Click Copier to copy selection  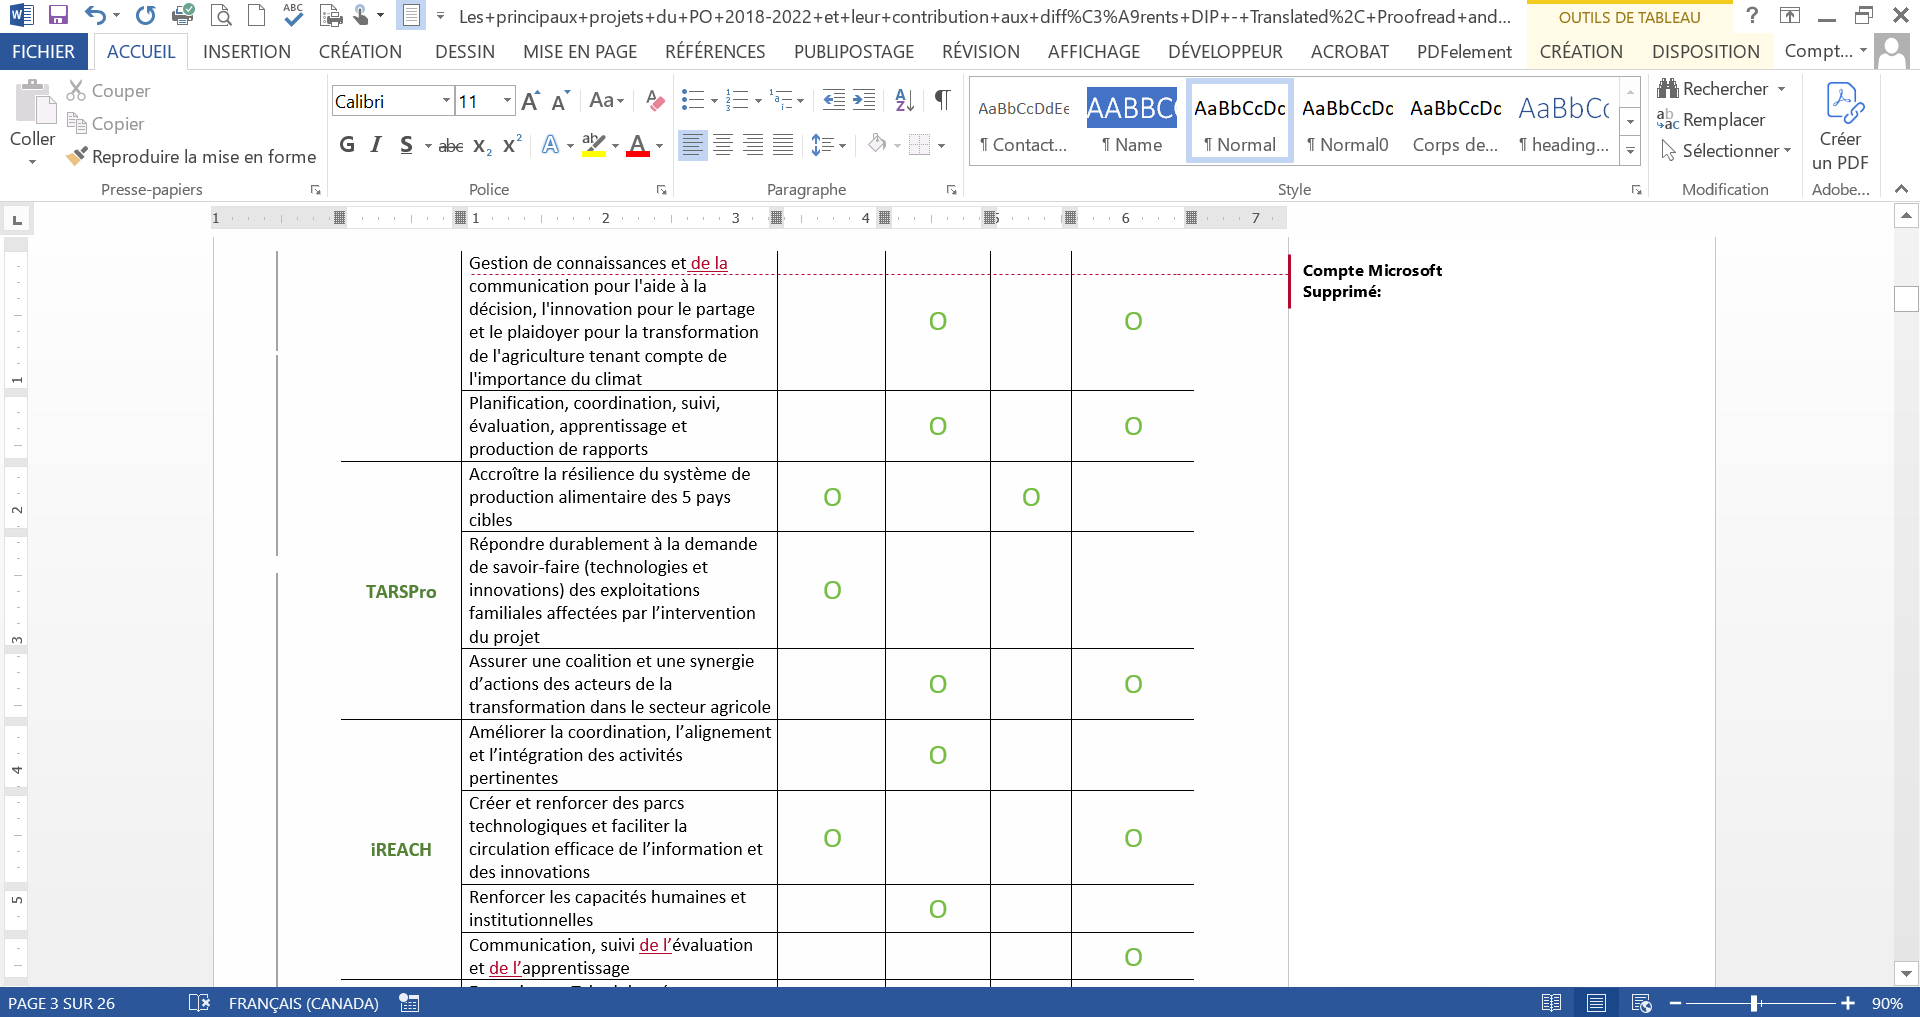click(105, 124)
